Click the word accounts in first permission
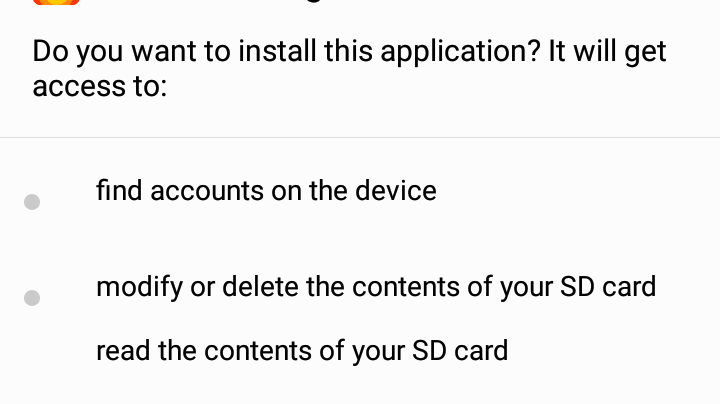The width and height of the screenshot is (720, 404). 207,191
